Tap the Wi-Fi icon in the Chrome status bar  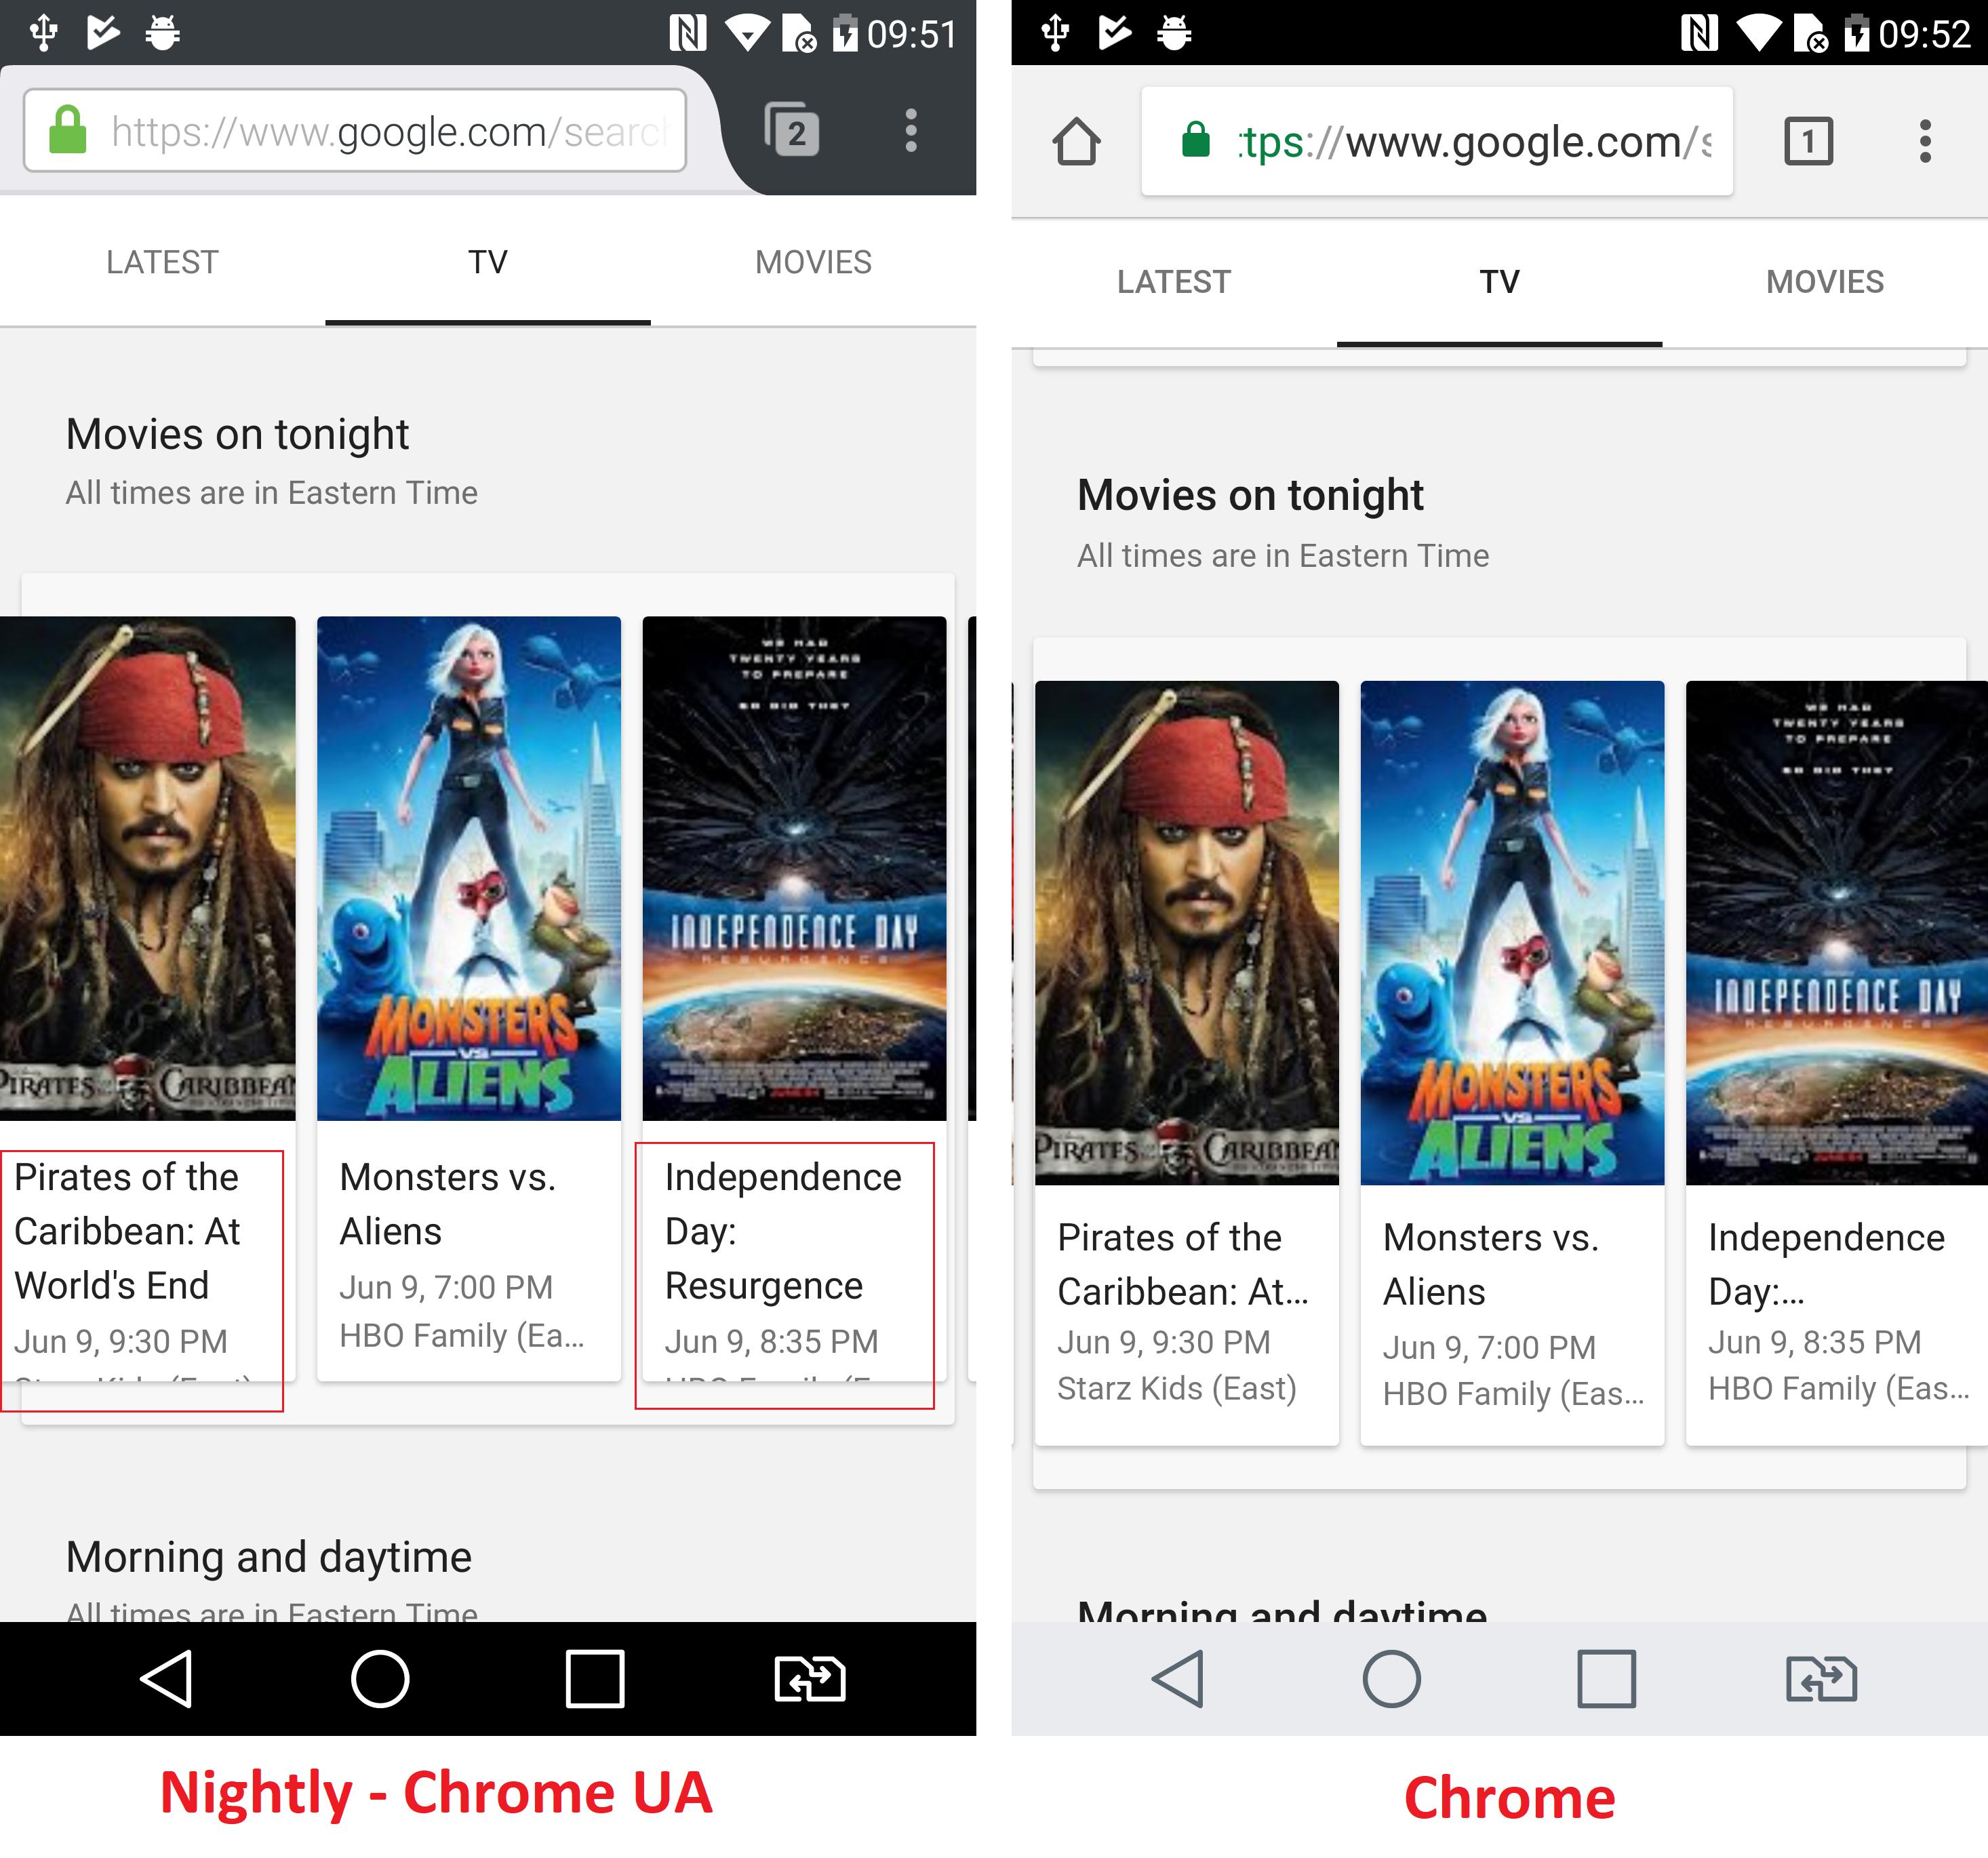[x=1759, y=33]
